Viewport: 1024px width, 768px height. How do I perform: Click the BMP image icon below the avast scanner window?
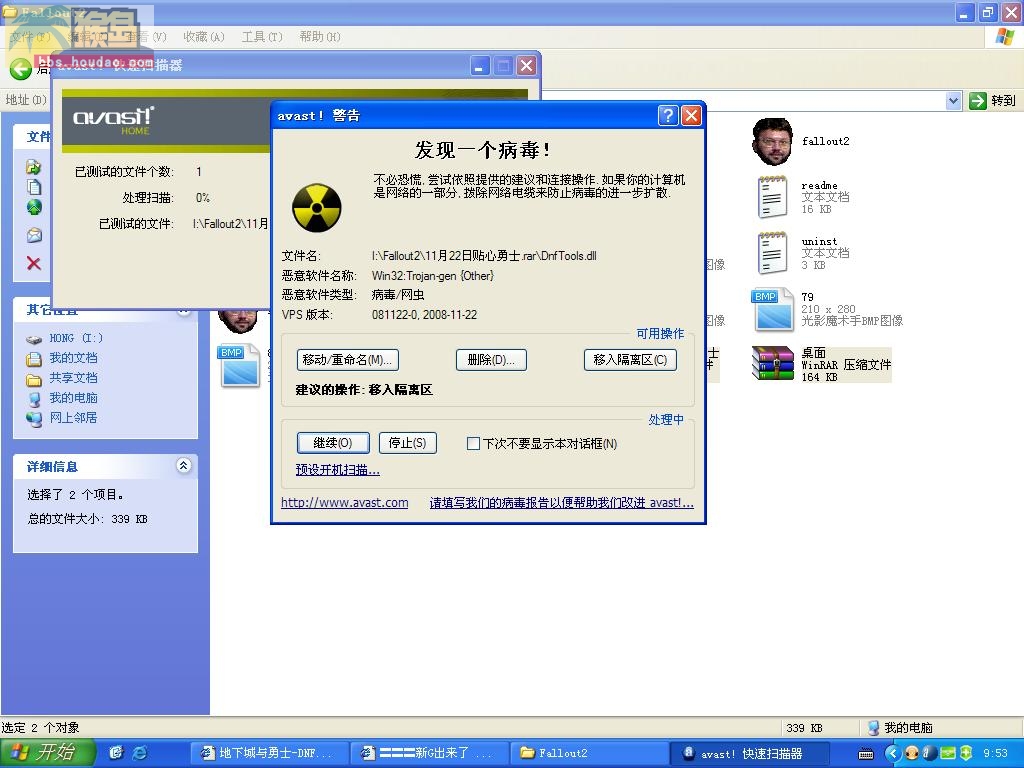point(239,366)
